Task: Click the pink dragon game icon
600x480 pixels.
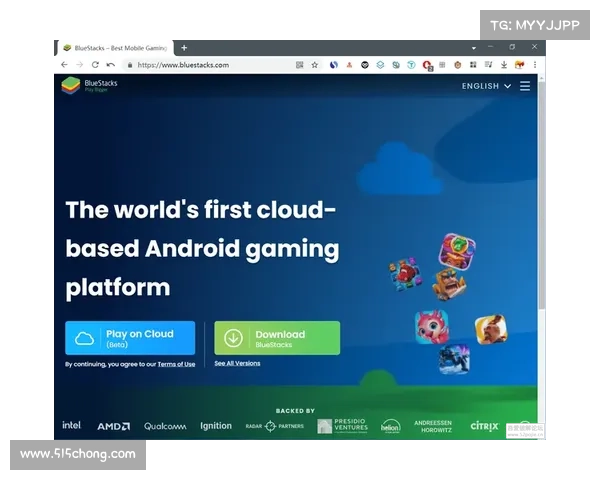Action: (x=432, y=327)
